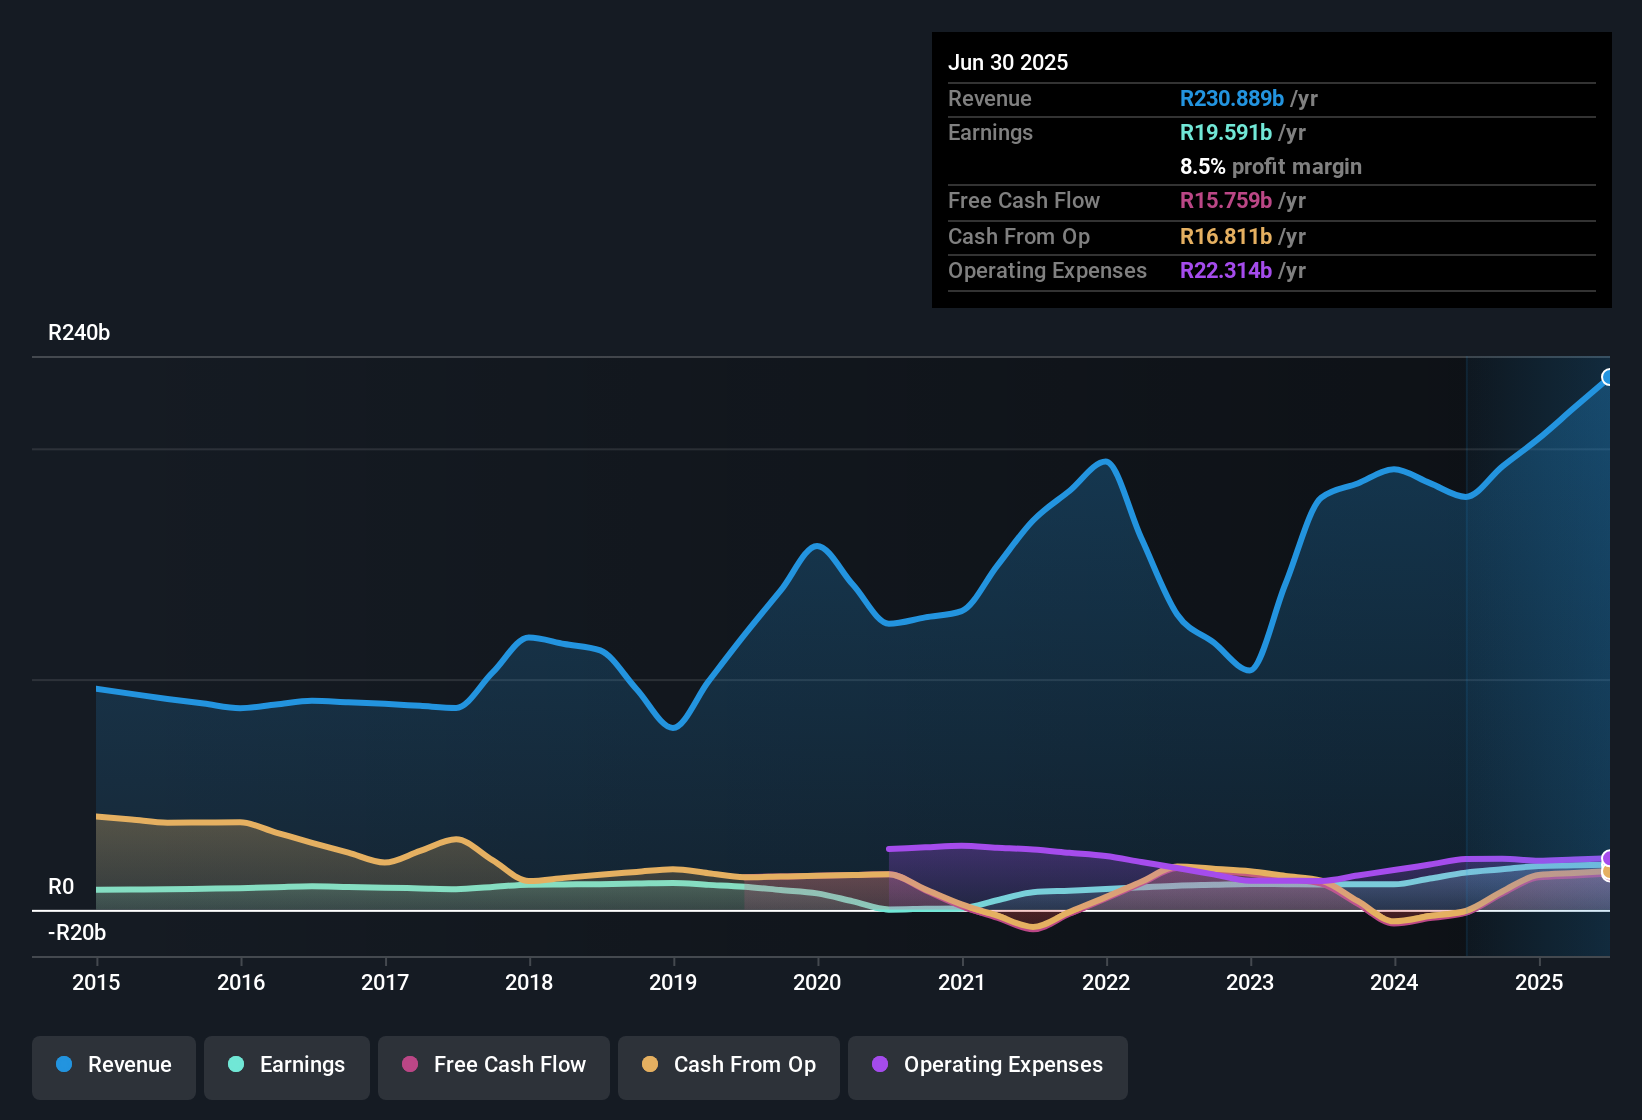Open the Free Cash Flow legend item
The image size is (1642, 1120).
point(493,1066)
